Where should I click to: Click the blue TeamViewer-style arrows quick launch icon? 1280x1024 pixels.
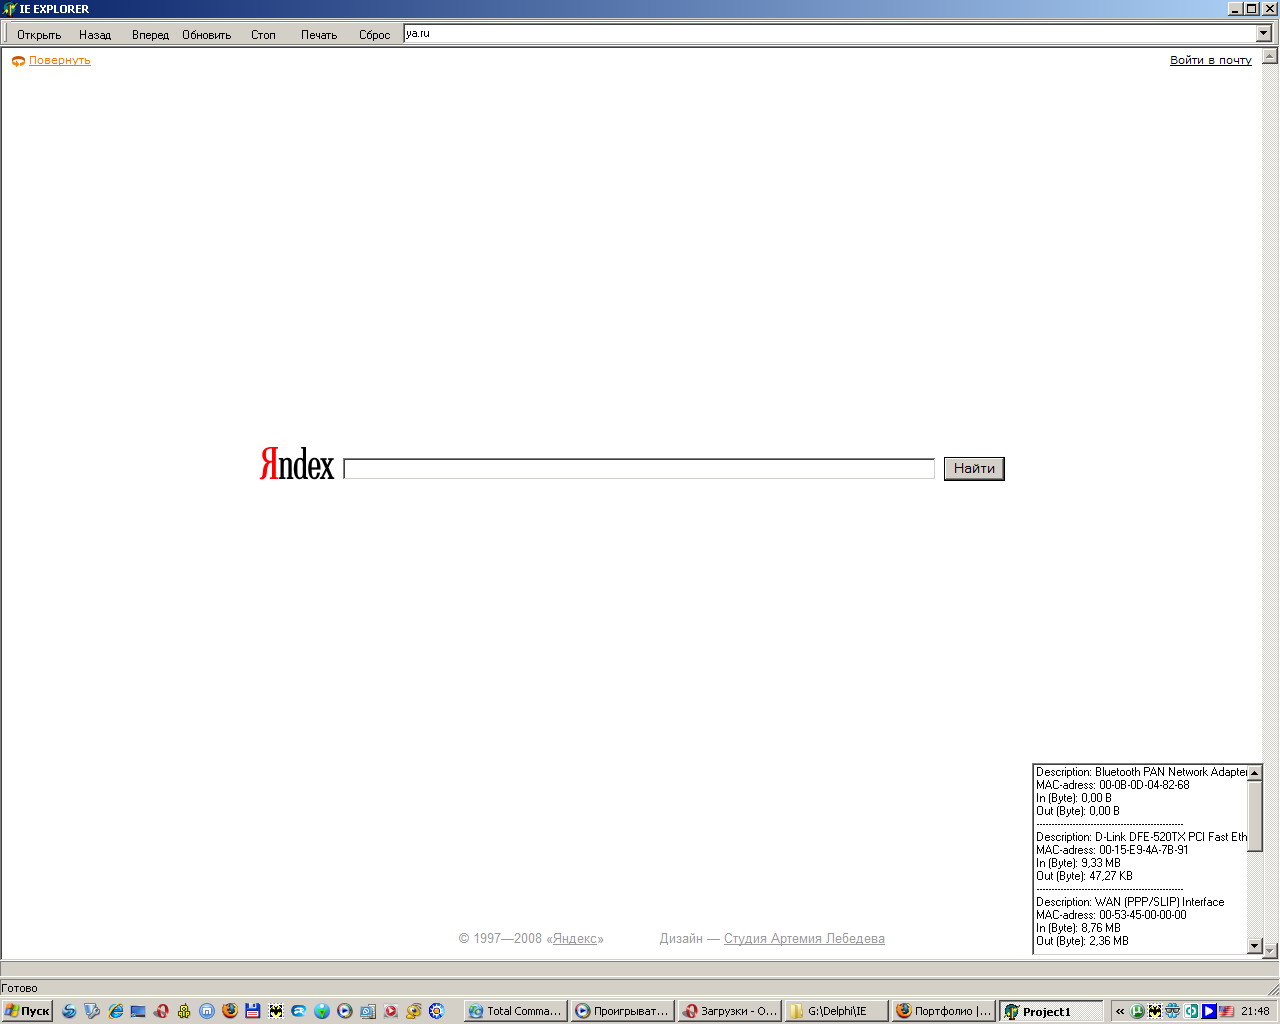coord(299,1011)
